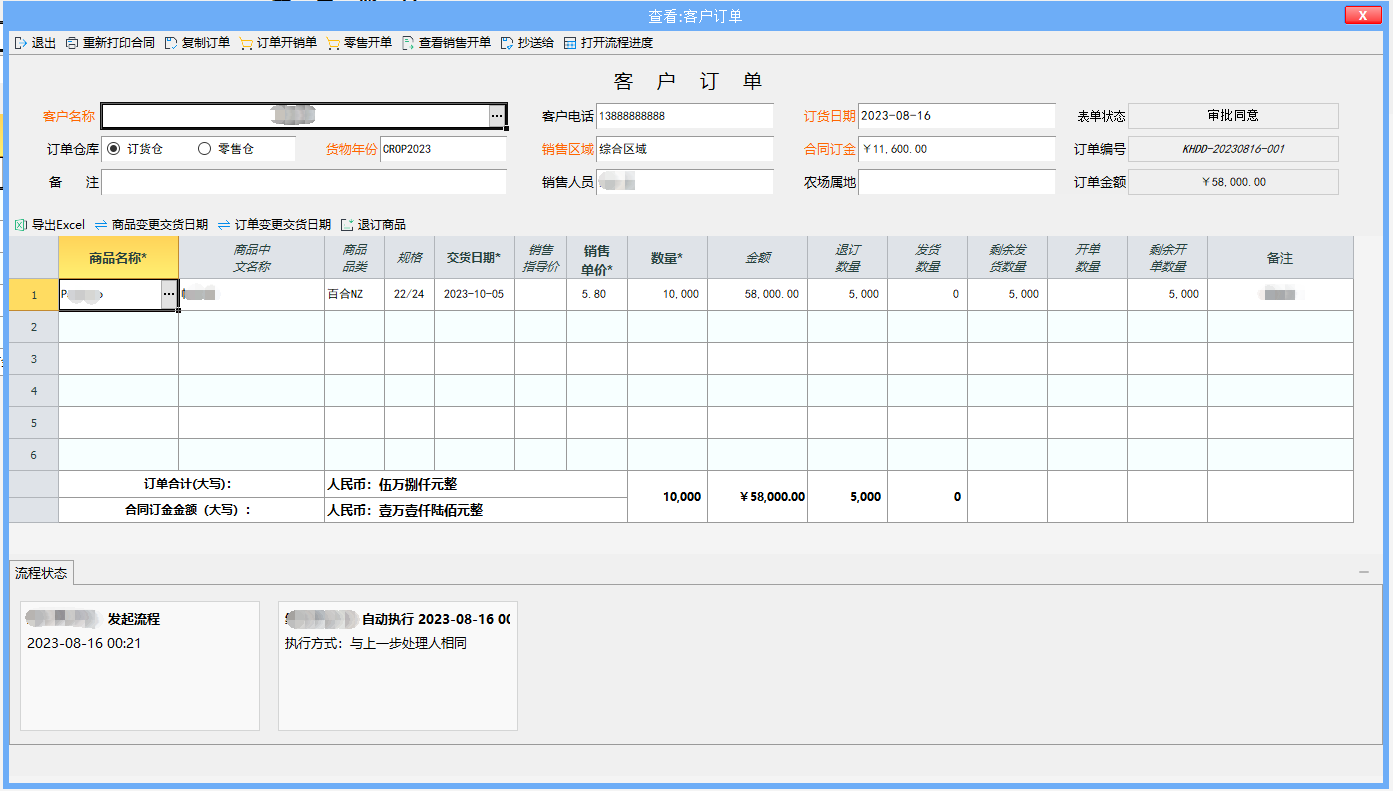Click the 抄送给 forward icon
This screenshot has width=1393, height=791.
click(507, 43)
